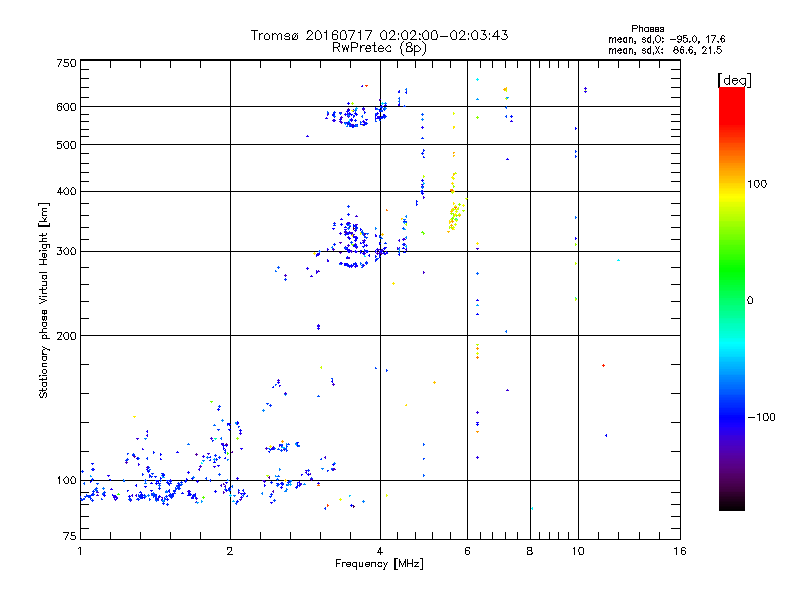Viewport: 800px width, 600px height.
Task: Click the '-100' color bar tick label
Action: [x=762, y=417]
